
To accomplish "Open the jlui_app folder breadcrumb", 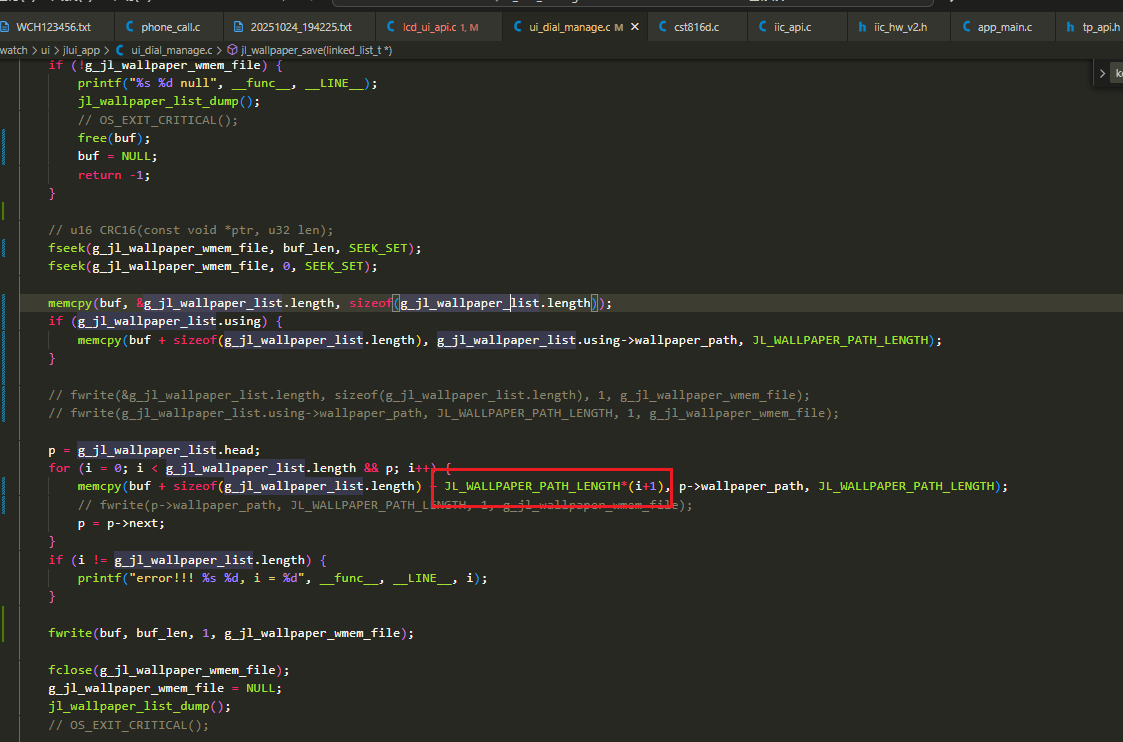I will [x=81, y=50].
